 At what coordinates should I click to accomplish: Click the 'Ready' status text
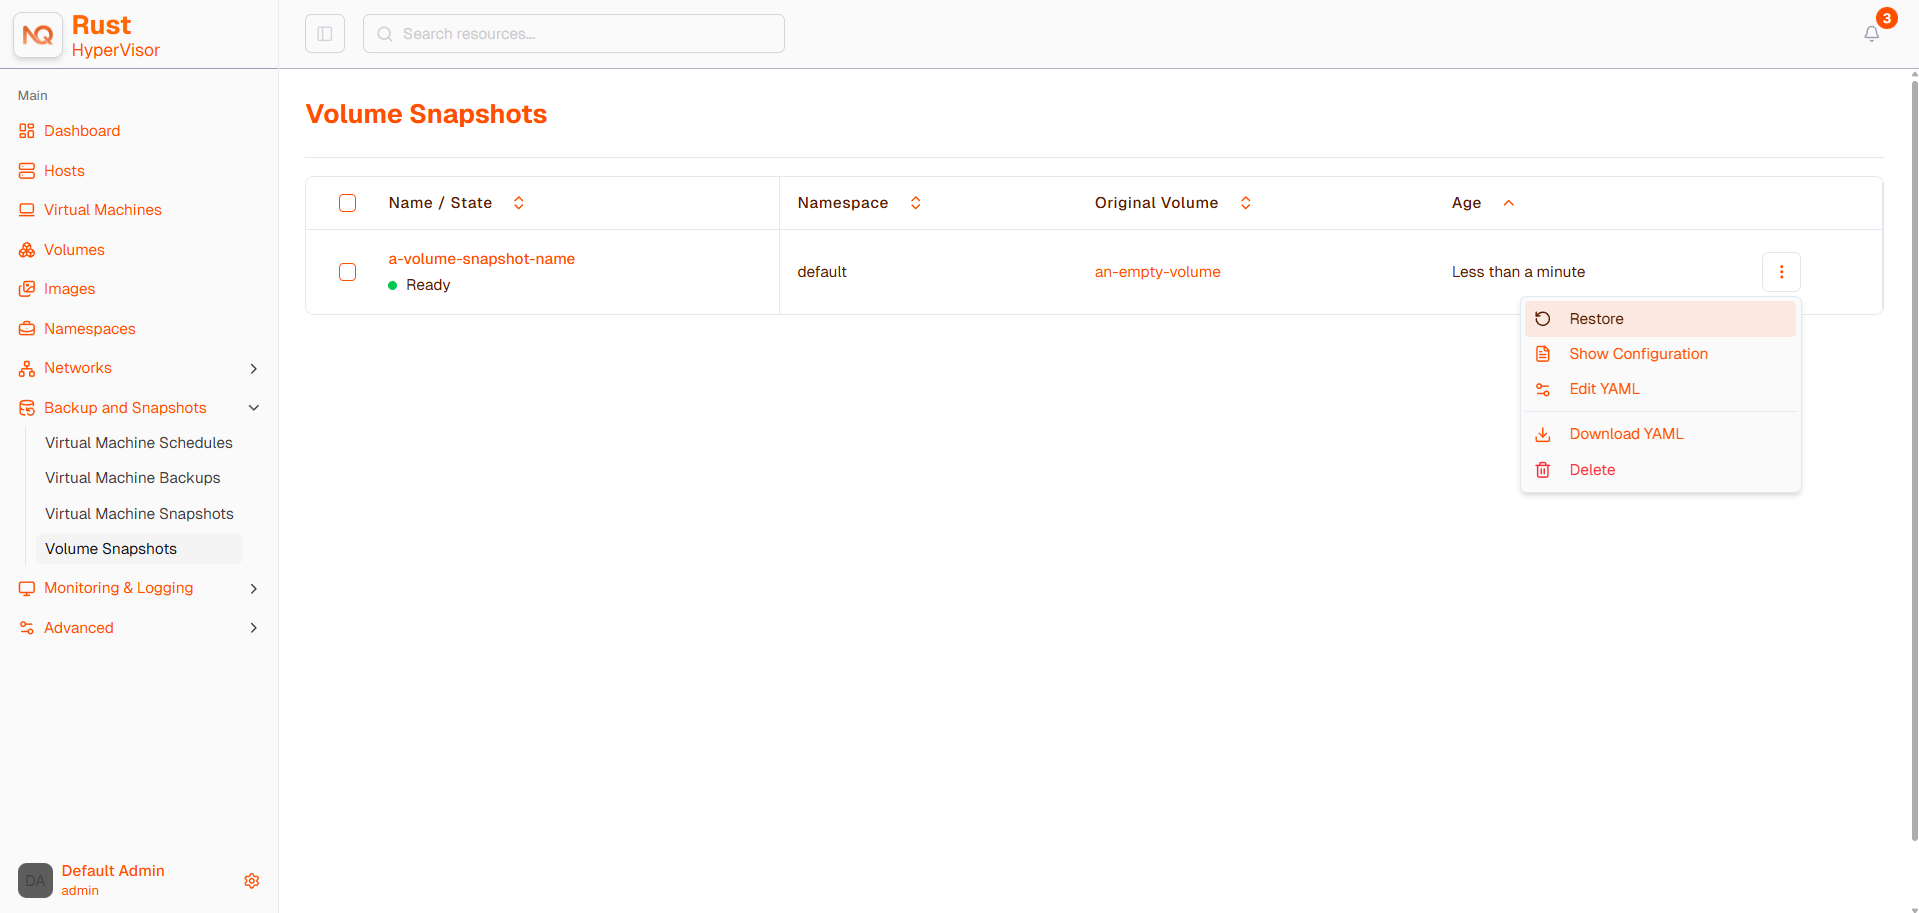pyautogui.click(x=428, y=285)
